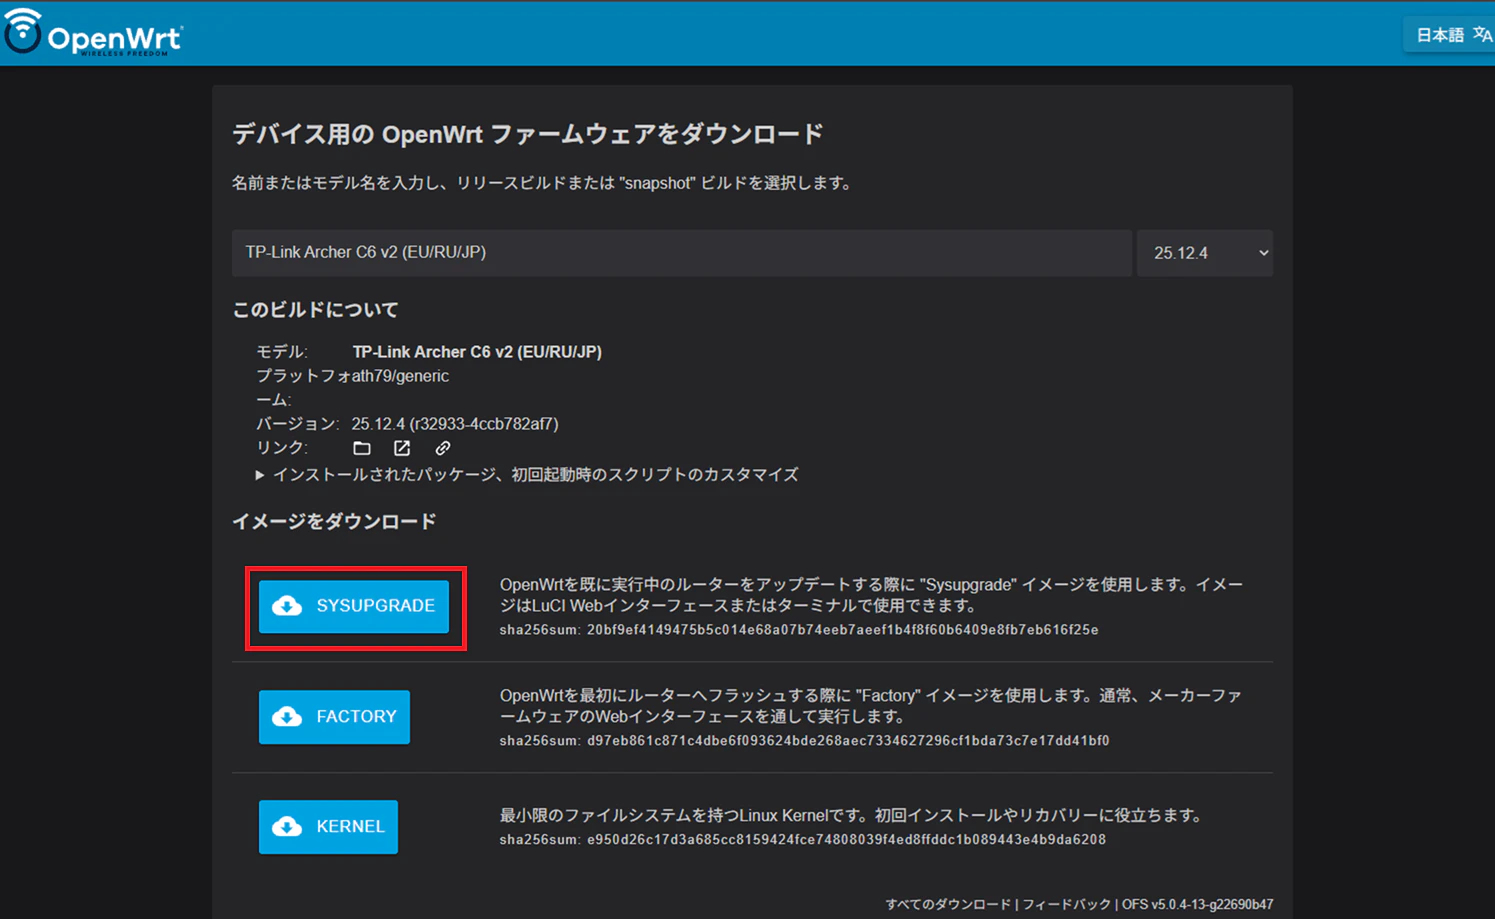Click the instruction text mentioning "snapshot" ビルド

[542, 183]
